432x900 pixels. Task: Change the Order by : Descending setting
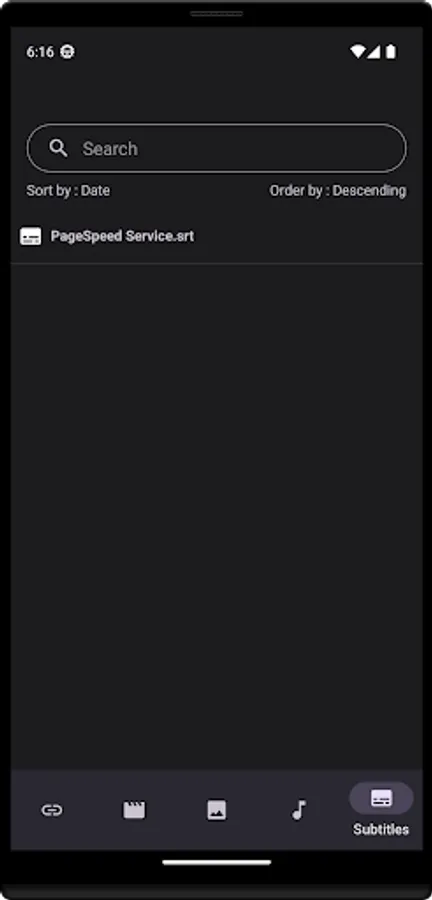(337, 191)
